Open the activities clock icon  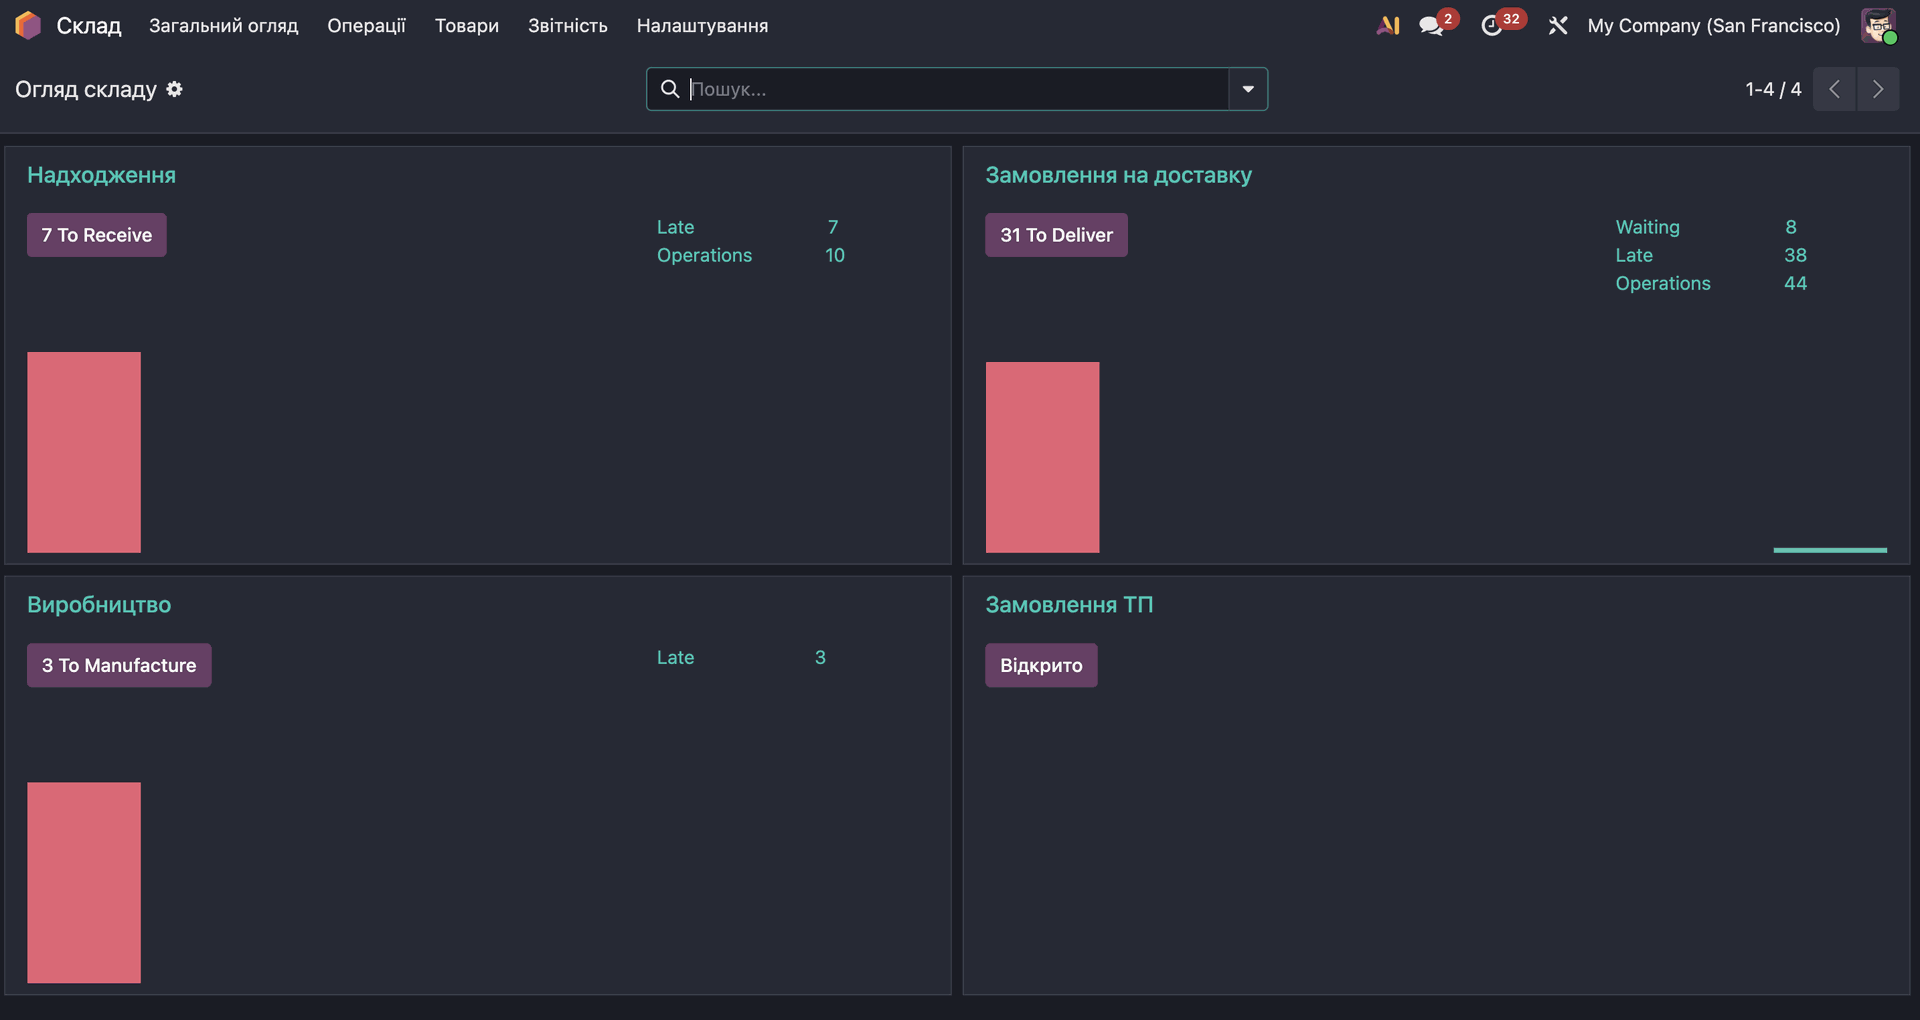1491,26
